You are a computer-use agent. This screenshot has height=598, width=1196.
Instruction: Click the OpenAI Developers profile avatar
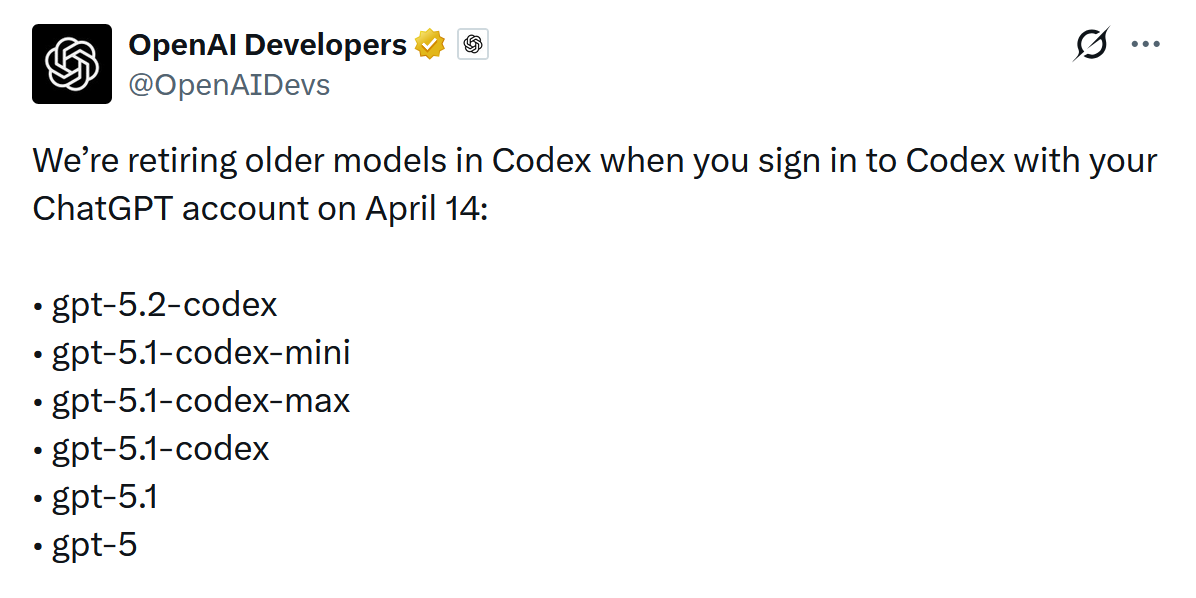(72, 64)
